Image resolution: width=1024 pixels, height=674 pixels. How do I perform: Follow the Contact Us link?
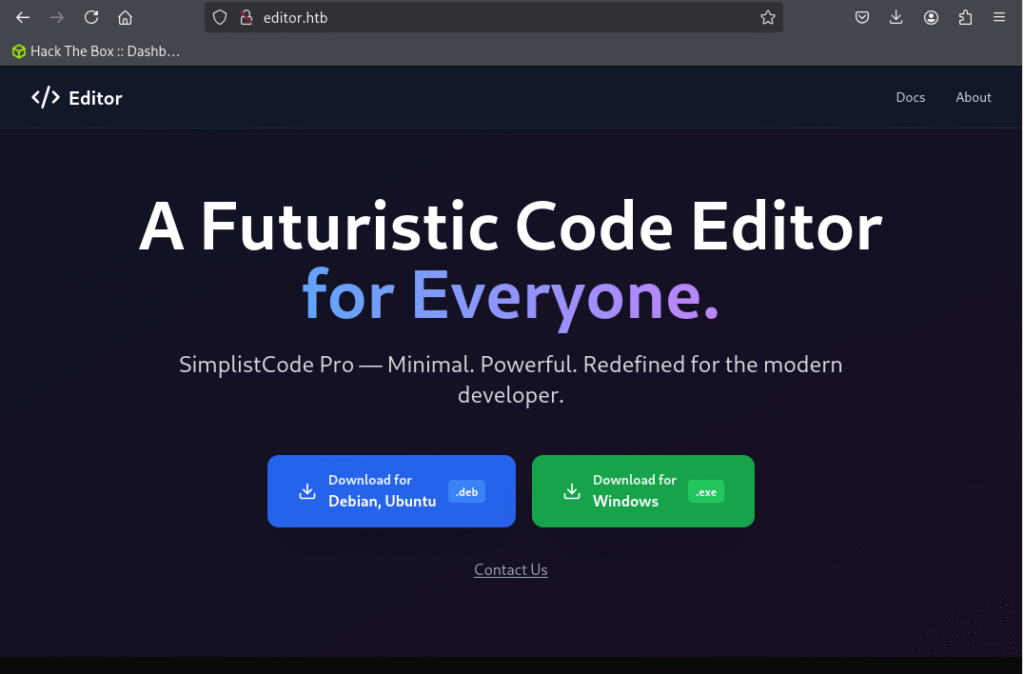click(x=511, y=570)
